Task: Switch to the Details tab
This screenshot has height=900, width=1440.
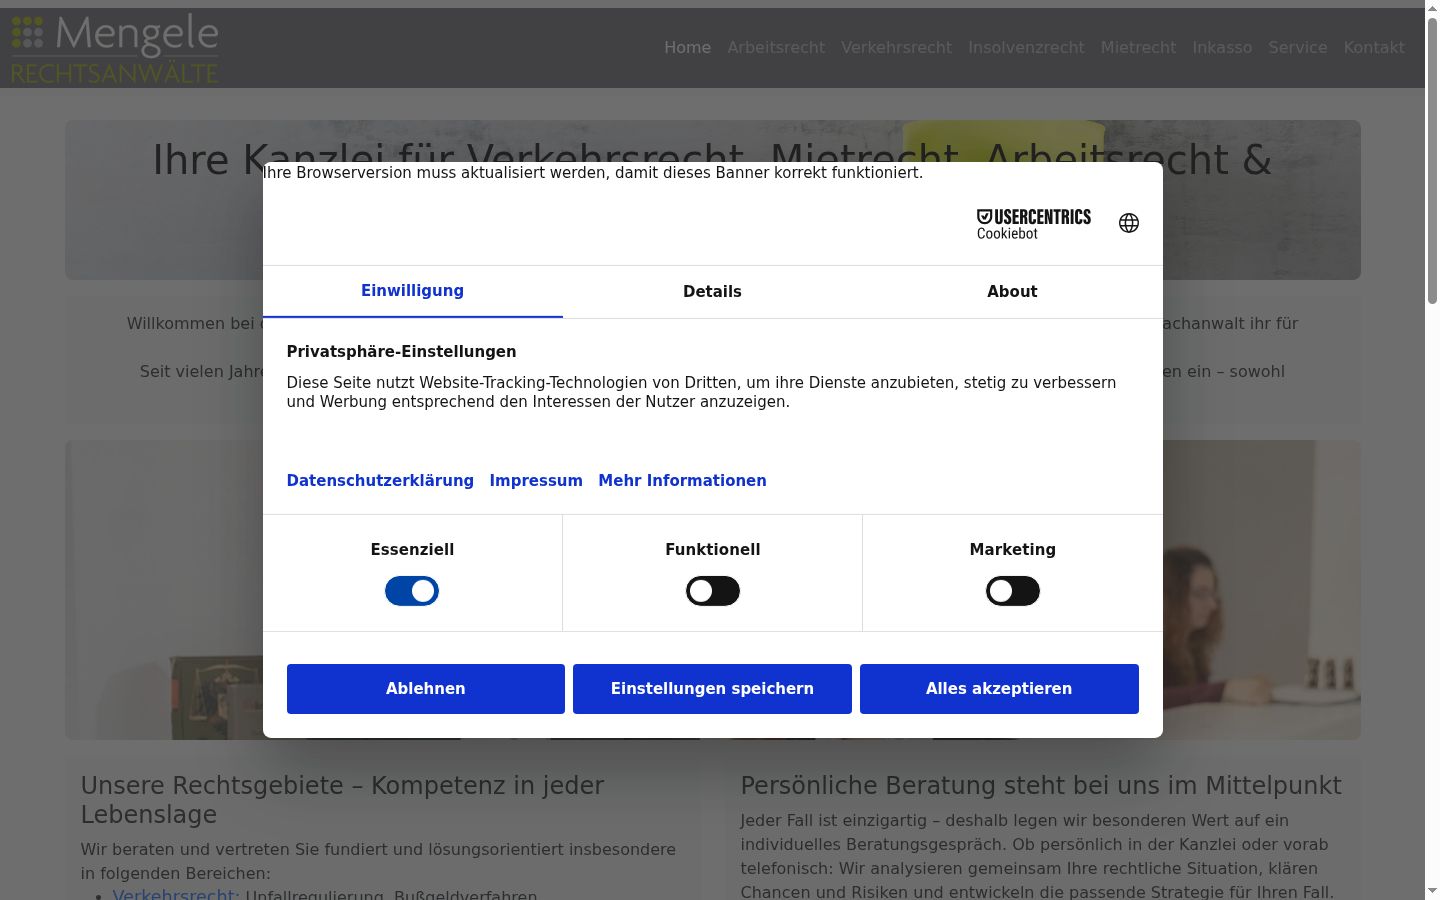Action: 713,292
